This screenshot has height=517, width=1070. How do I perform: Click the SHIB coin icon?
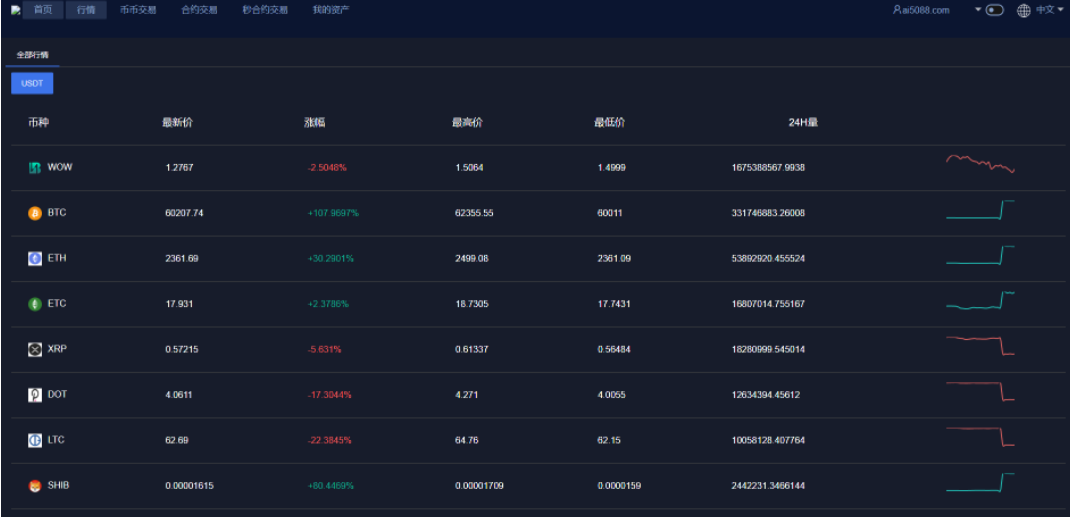point(35,486)
